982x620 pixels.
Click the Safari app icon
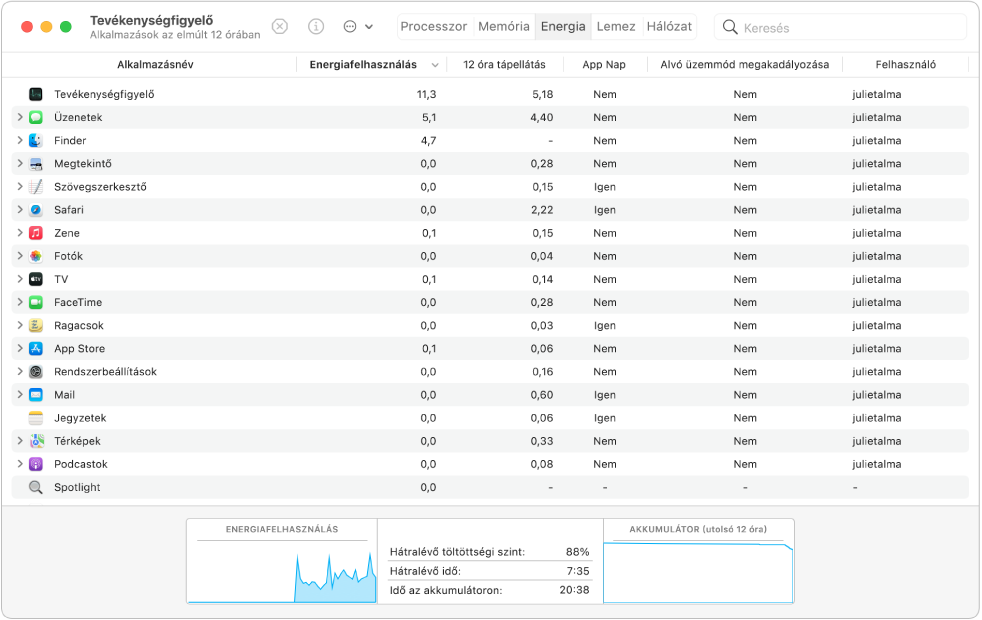point(36,210)
